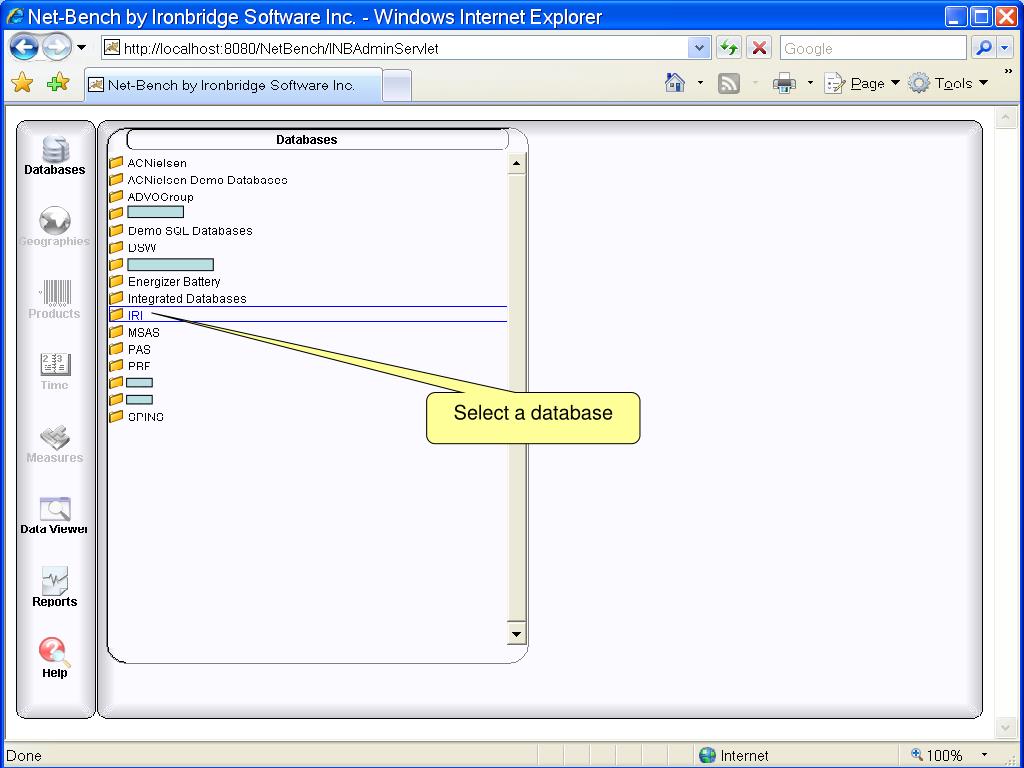
Task: Click the database list scroll-down arrow
Action: pyautogui.click(x=517, y=633)
